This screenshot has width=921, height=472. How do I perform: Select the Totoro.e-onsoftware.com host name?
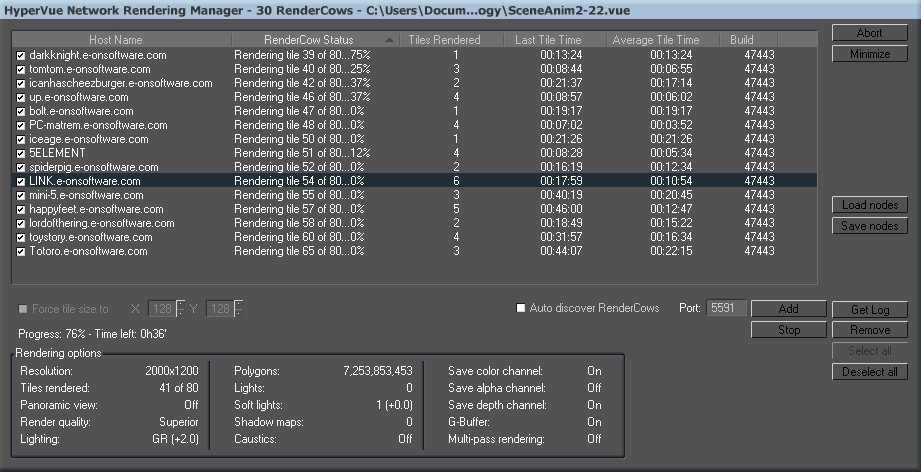click(x=88, y=251)
